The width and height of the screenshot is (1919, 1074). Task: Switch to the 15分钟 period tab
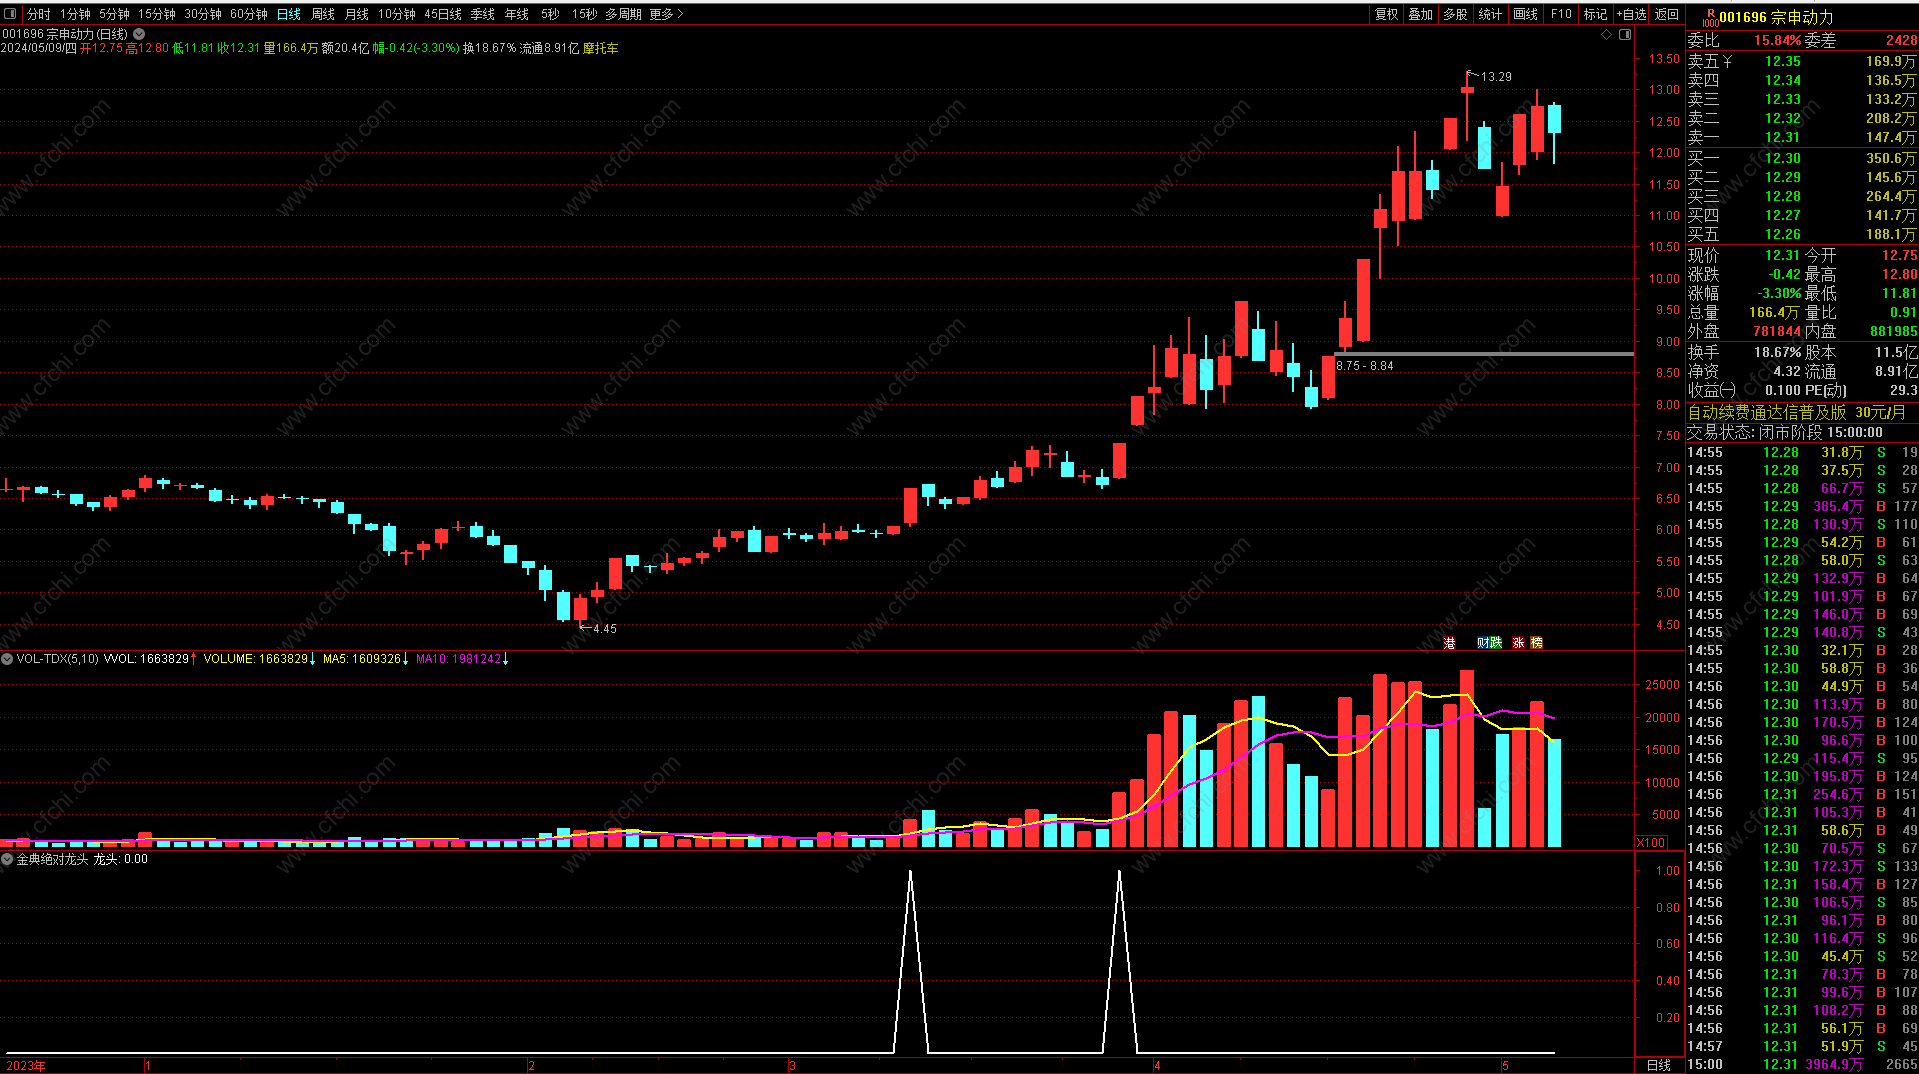click(156, 14)
